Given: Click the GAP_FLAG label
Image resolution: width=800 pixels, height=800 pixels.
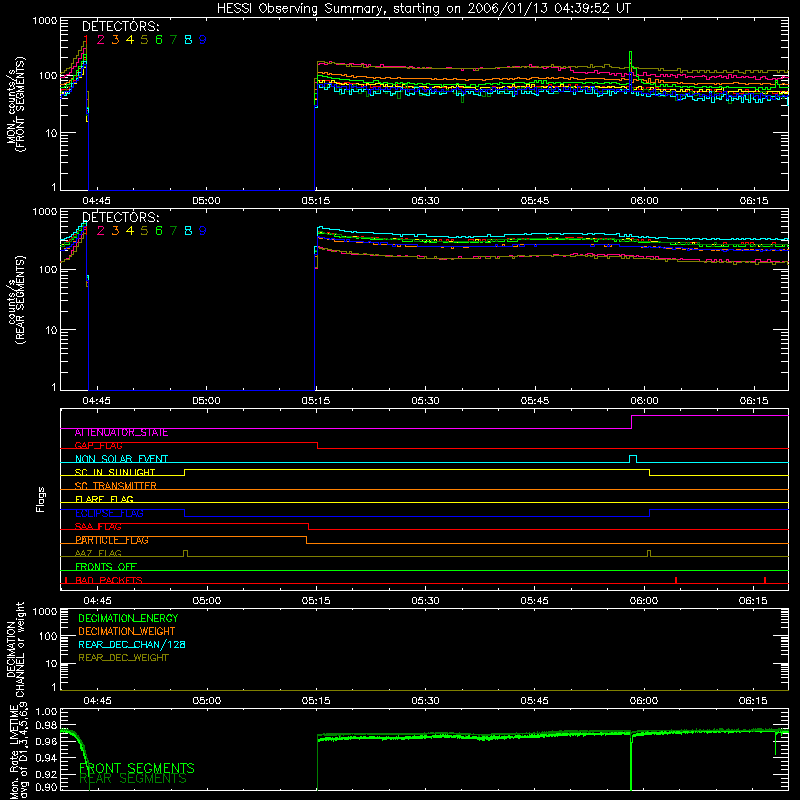Looking at the screenshot, I should [x=98, y=446].
